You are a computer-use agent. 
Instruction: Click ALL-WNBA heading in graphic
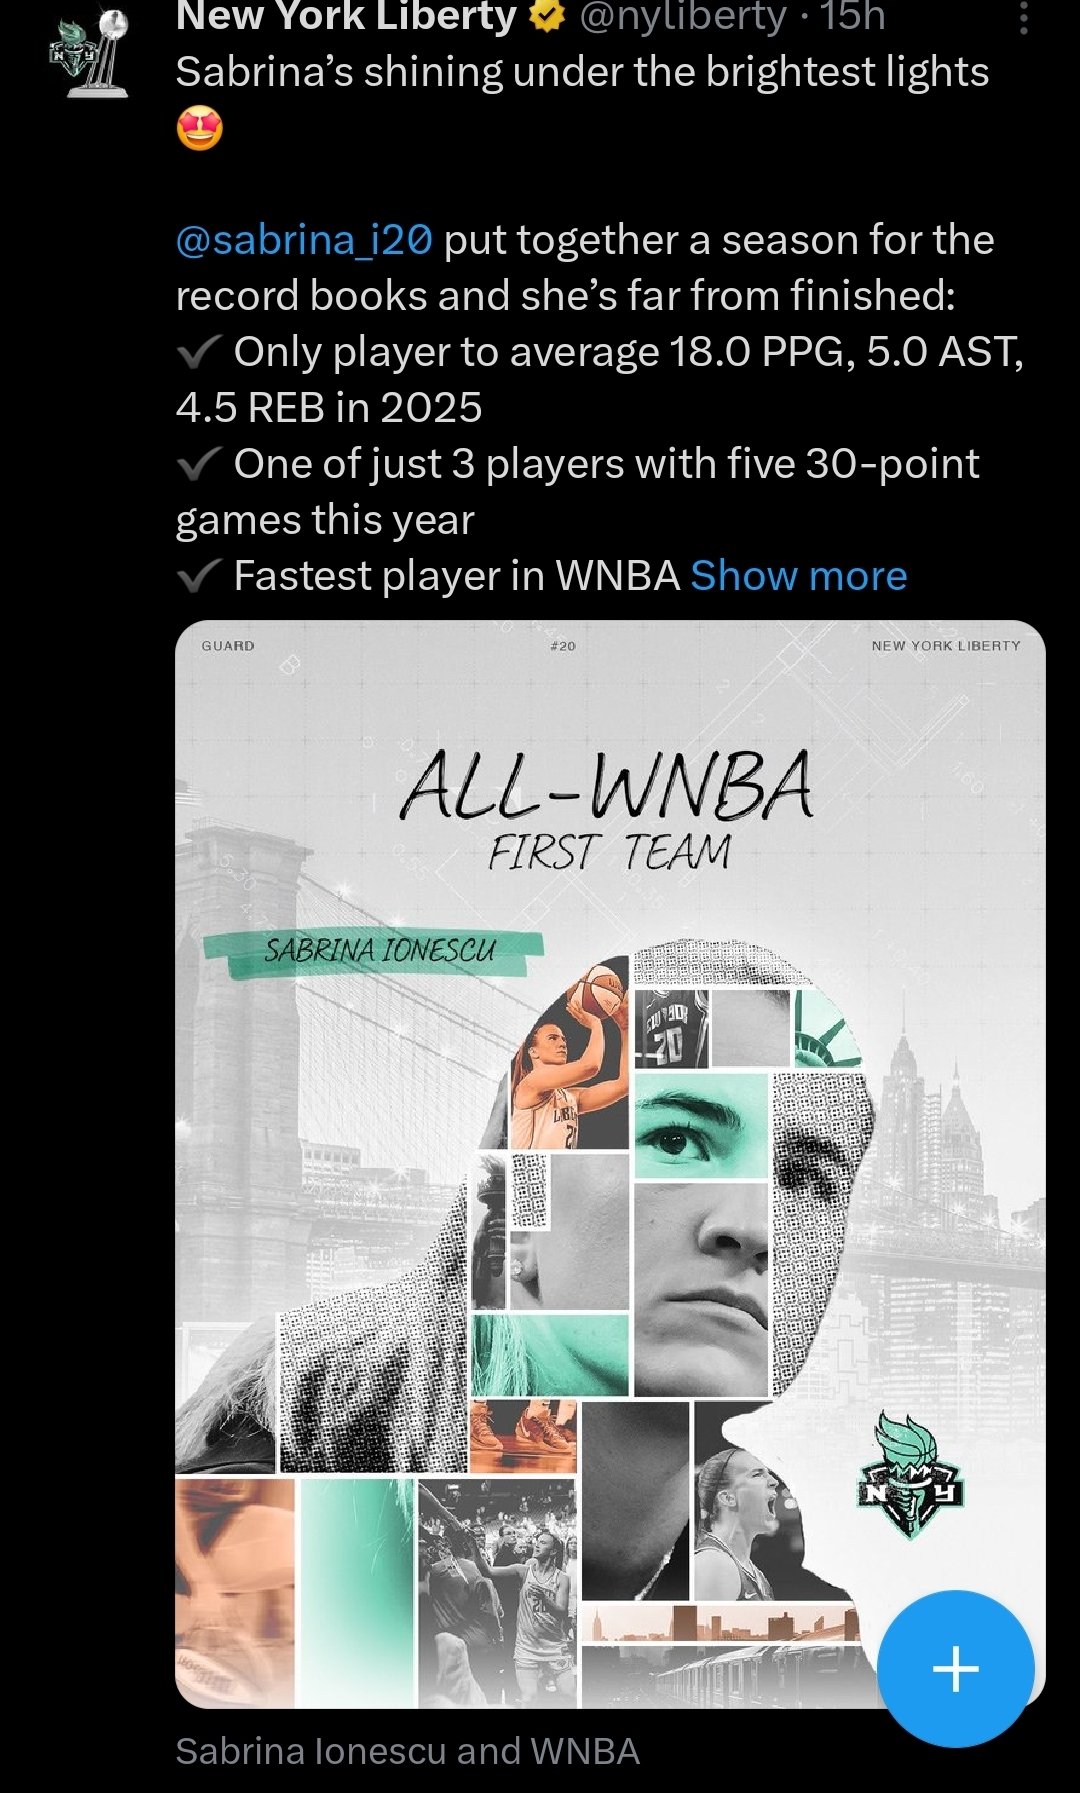[x=607, y=788]
